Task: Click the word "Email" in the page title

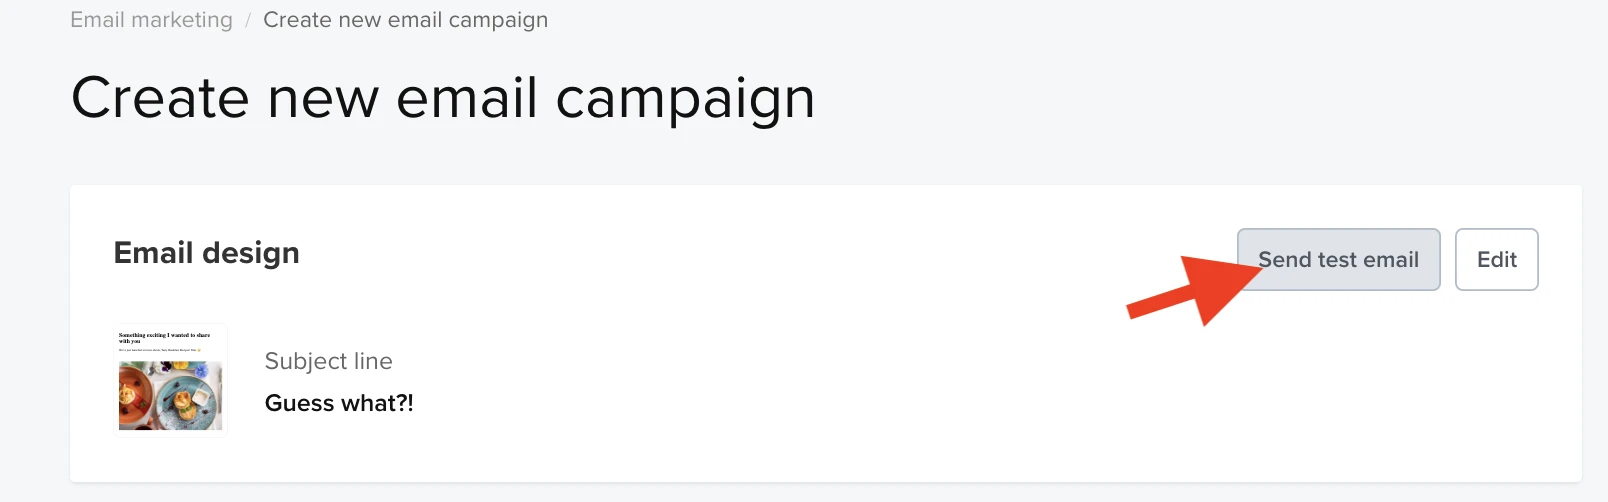Action: pyautogui.click(x=467, y=98)
